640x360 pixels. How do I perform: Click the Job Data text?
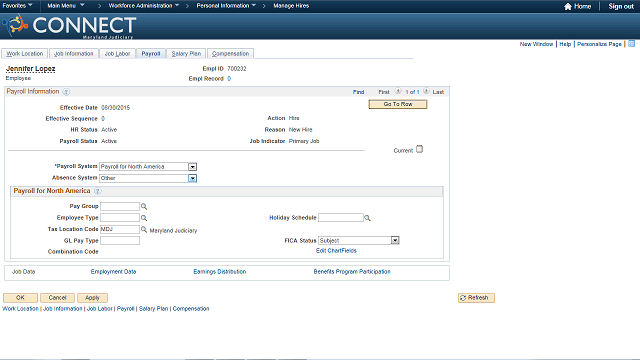click(x=23, y=271)
